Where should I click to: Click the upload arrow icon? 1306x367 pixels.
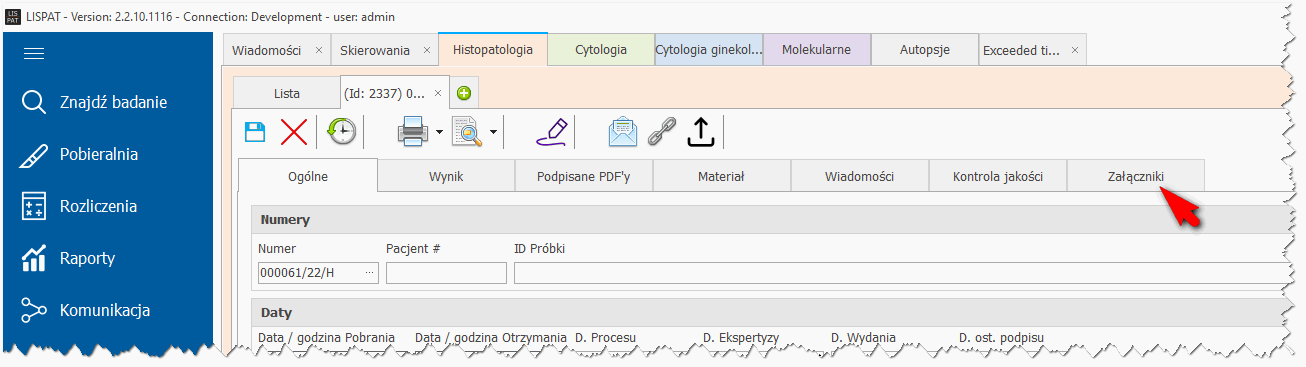[x=701, y=132]
